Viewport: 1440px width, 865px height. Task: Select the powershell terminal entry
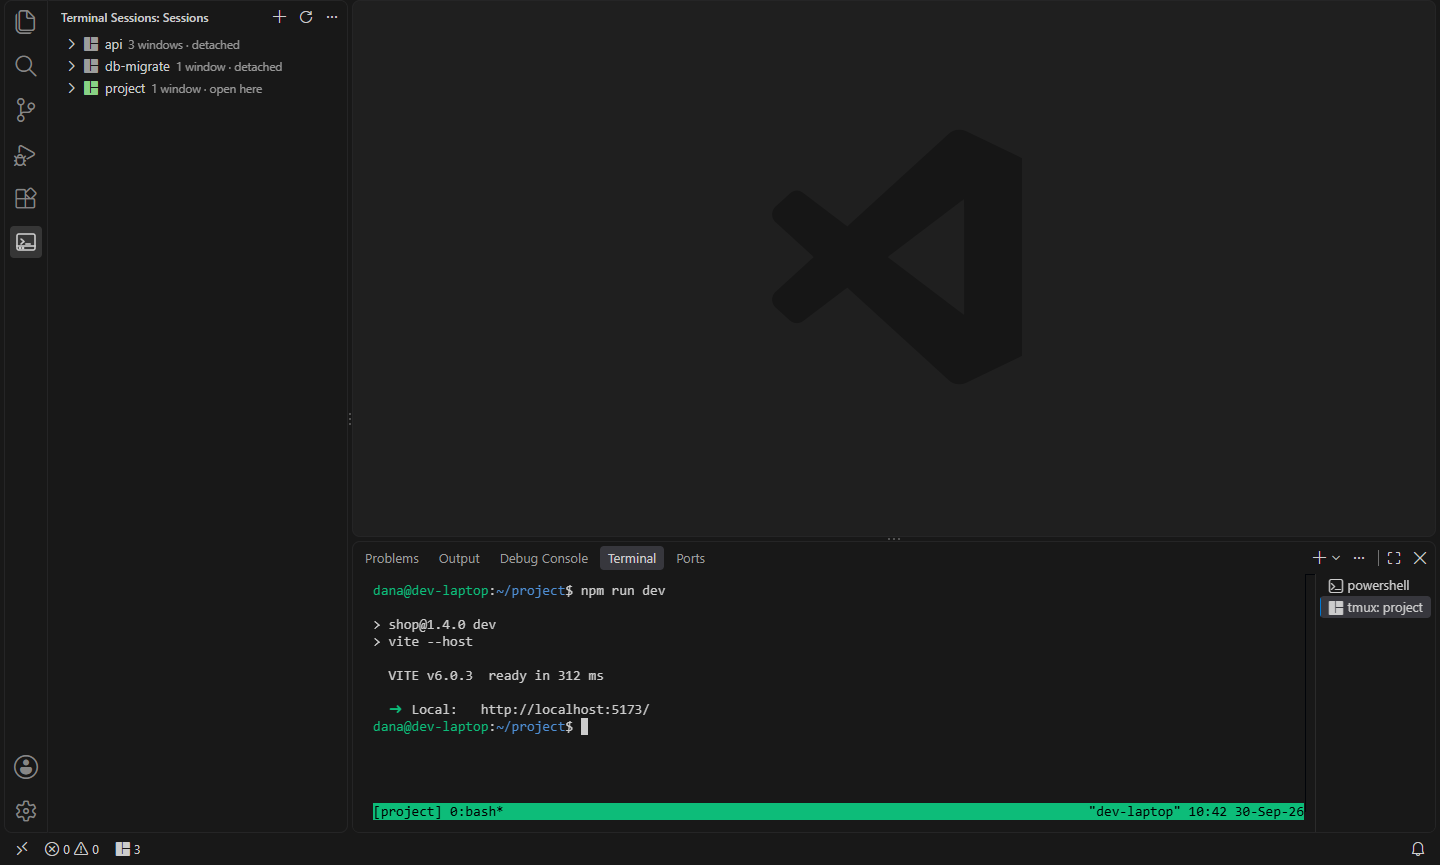(1376, 586)
